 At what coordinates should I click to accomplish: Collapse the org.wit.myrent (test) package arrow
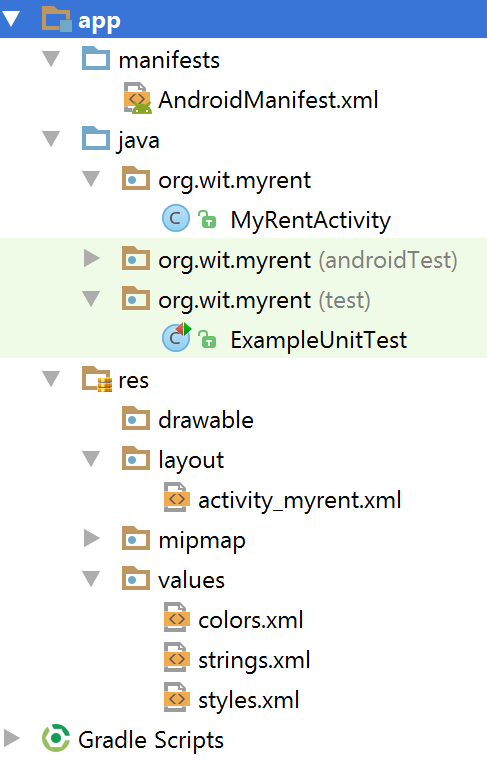pyautogui.click(x=91, y=299)
